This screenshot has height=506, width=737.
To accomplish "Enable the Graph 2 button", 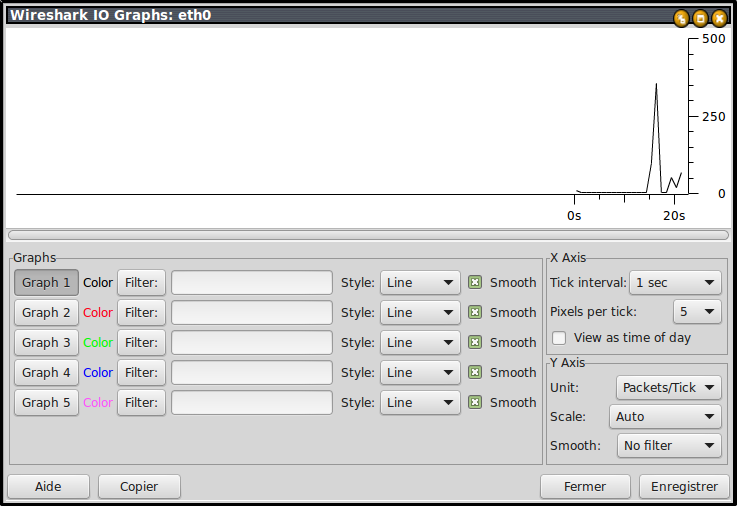I will click(x=46, y=312).
